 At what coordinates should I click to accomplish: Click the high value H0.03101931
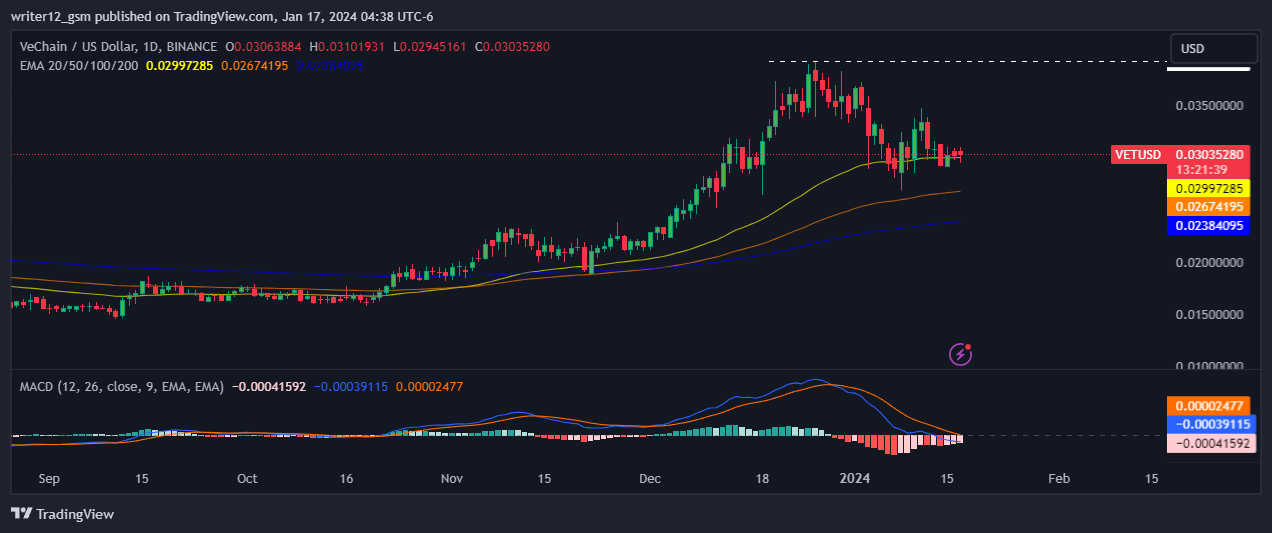click(349, 47)
